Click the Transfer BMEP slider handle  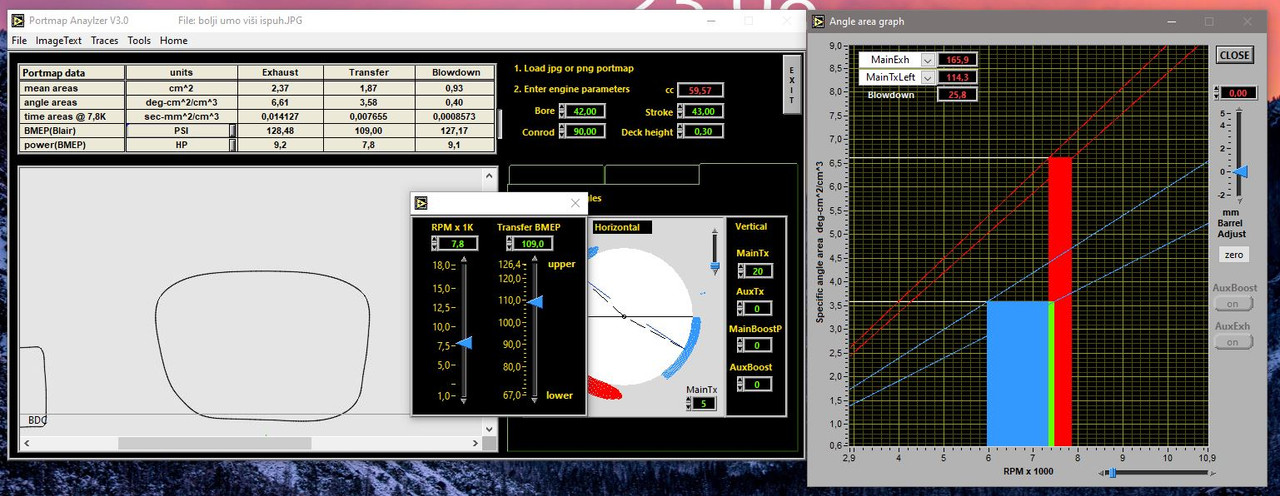536,301
